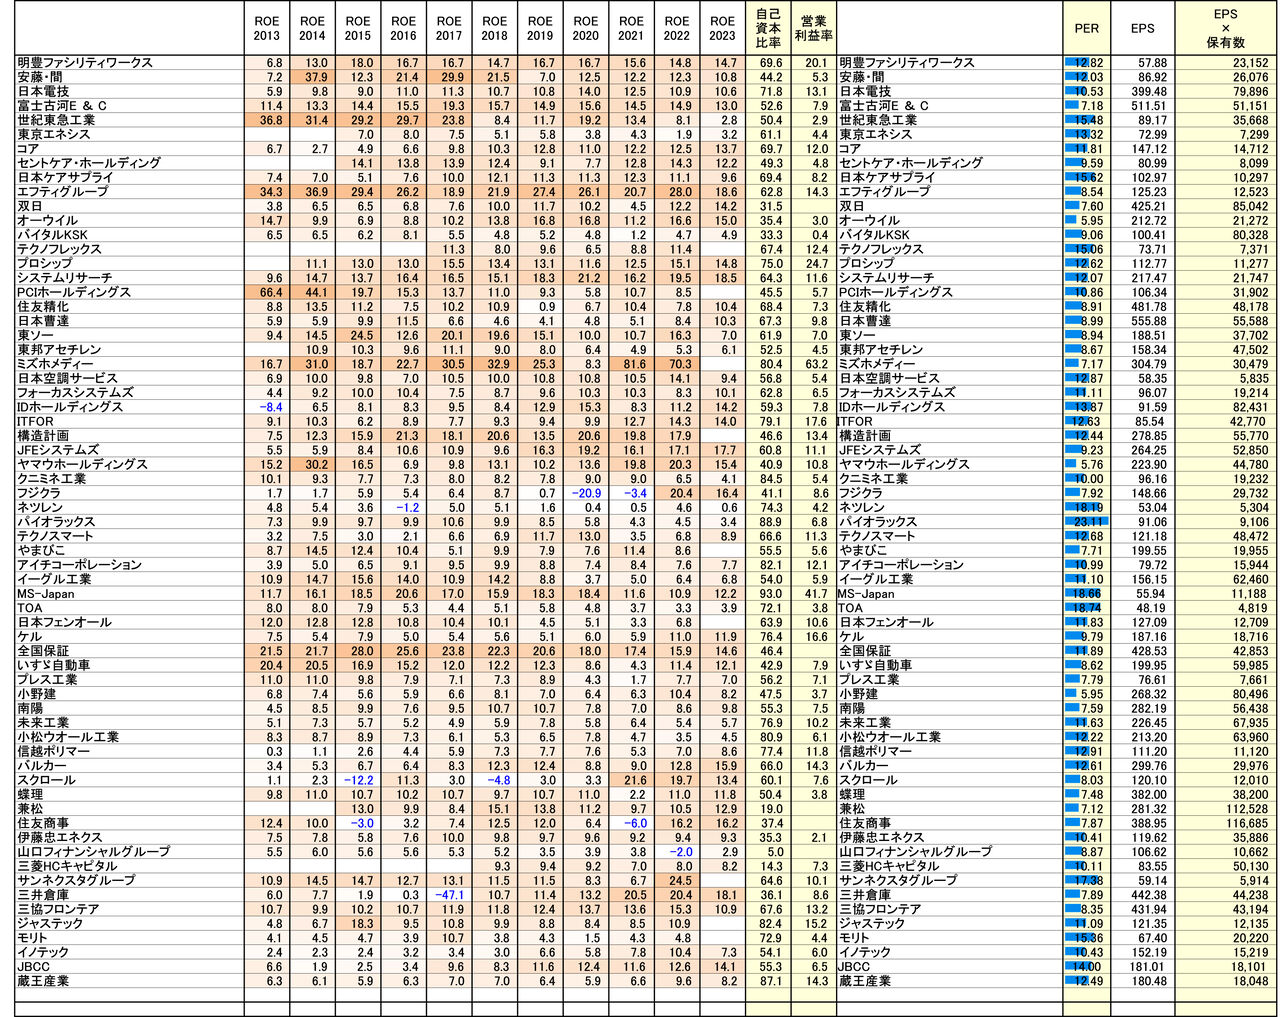This screenshot has width=1280, height=1017.
Task: Click the 自己資本比率 column header
Action: click(768, 28)
